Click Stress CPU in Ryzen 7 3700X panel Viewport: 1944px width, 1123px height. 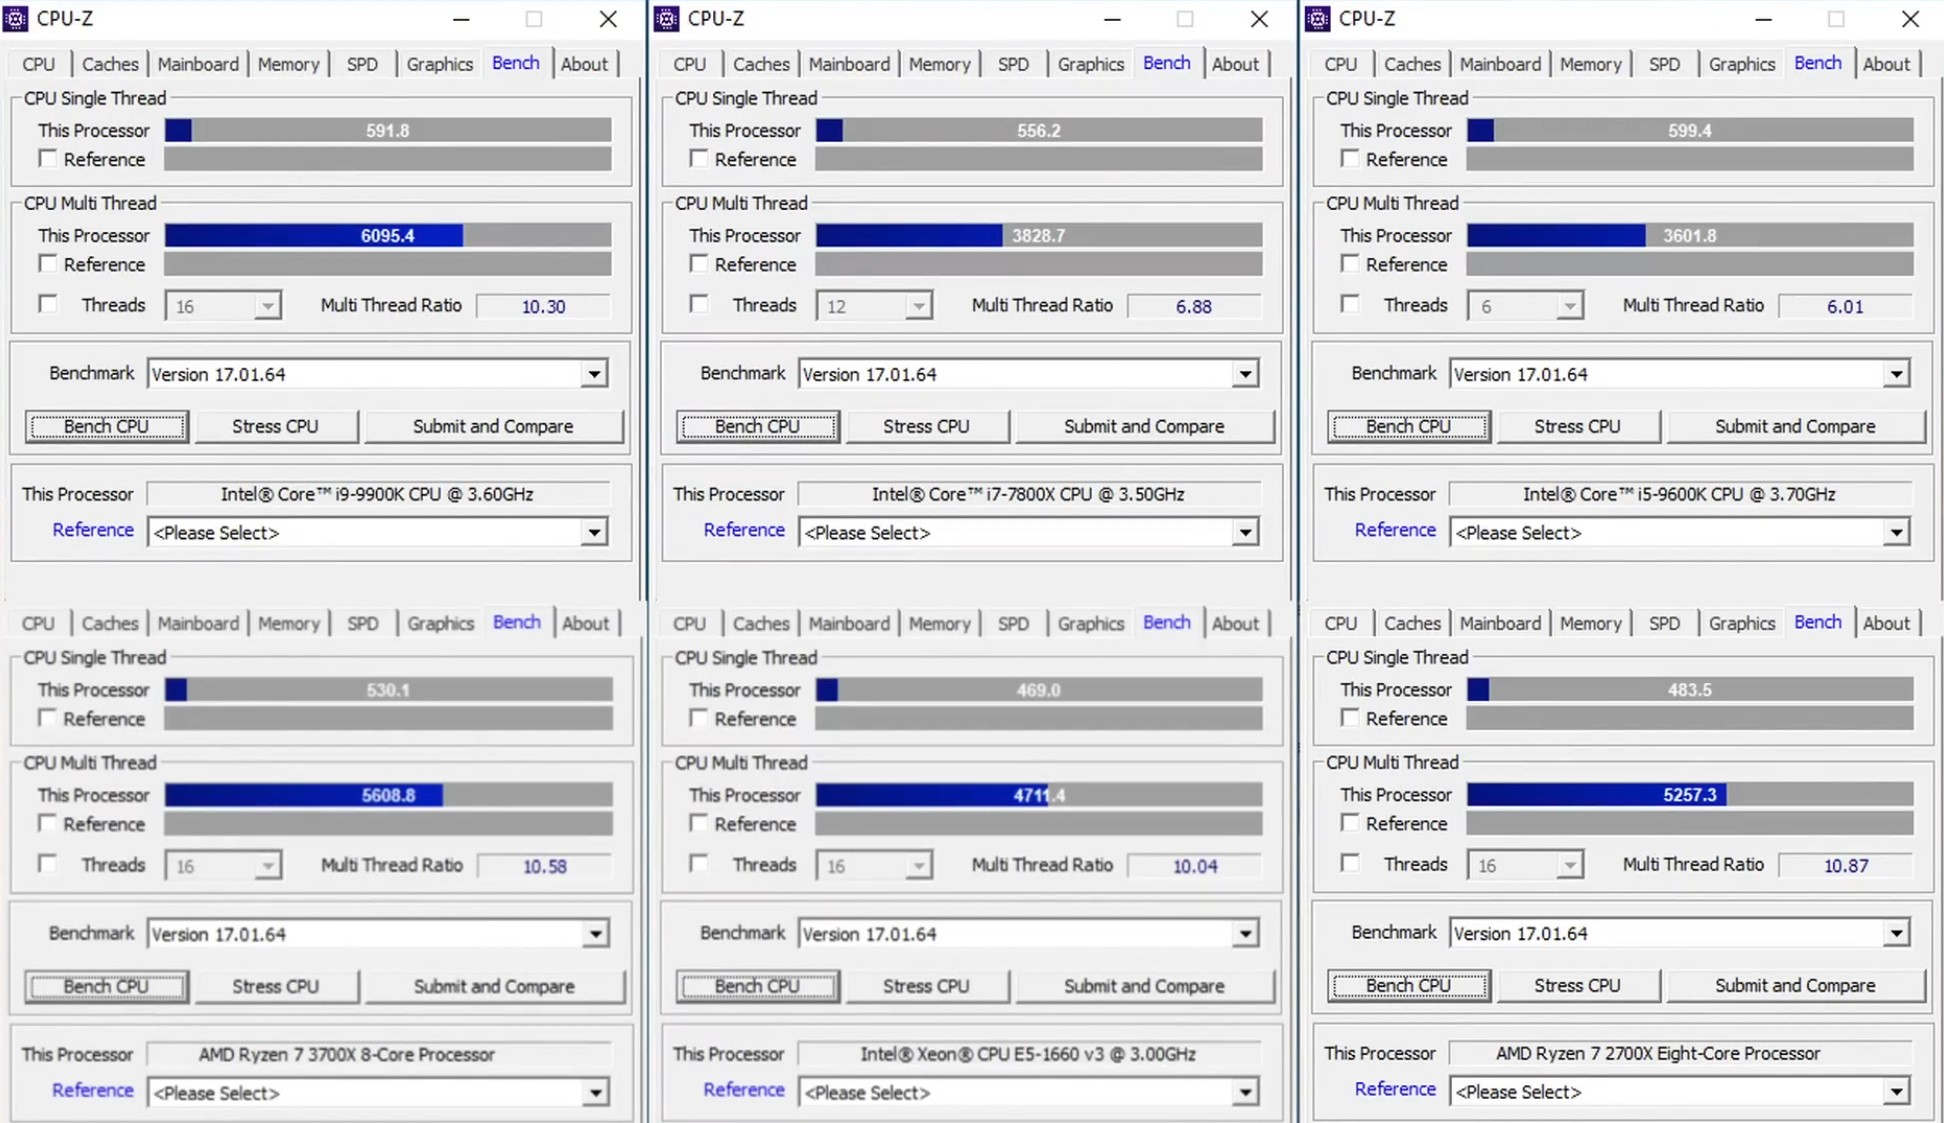point(276,986)
